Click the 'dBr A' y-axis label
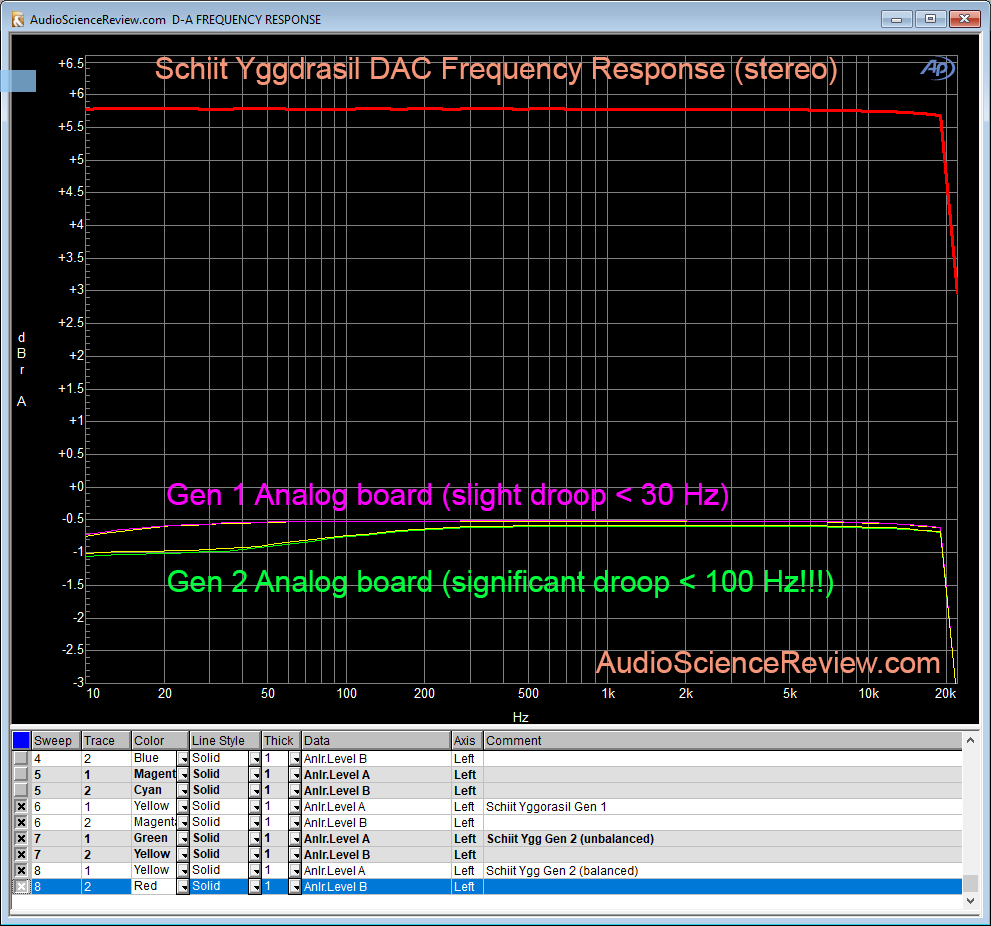Viewport: 991px width, 926px height. click(21, 370)
